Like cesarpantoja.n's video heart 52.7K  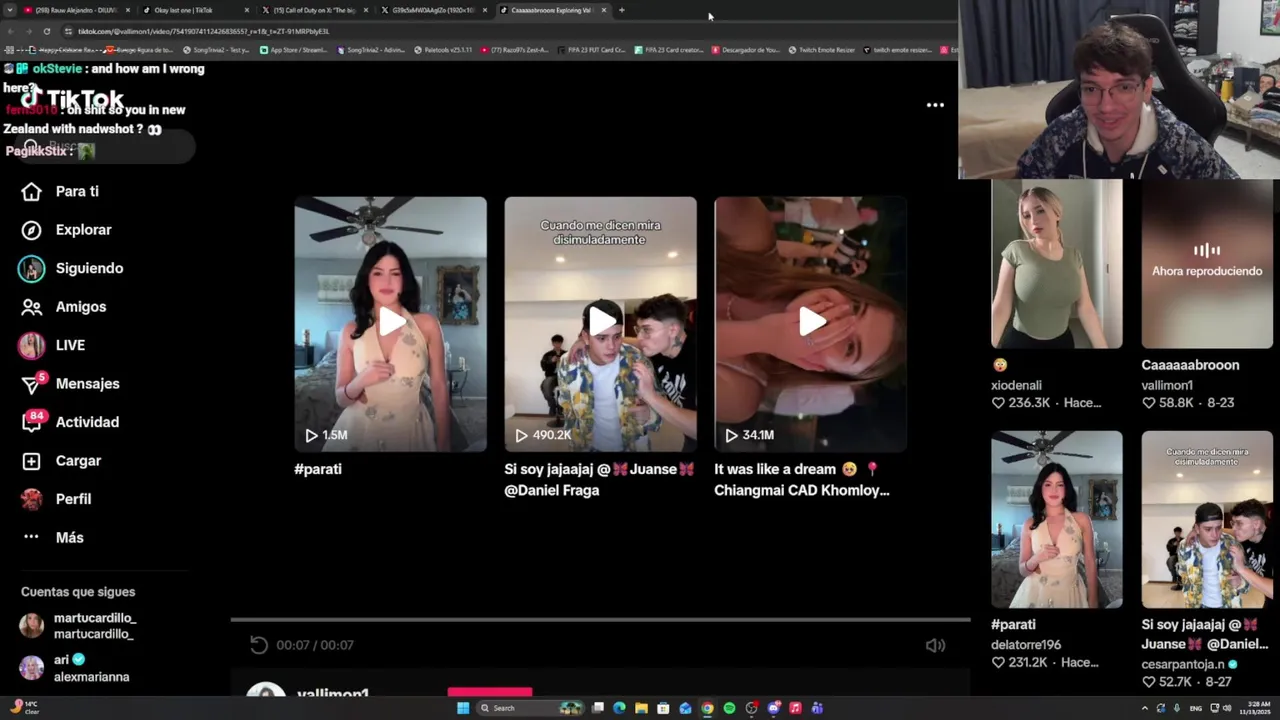click(x=1149, y=682)
